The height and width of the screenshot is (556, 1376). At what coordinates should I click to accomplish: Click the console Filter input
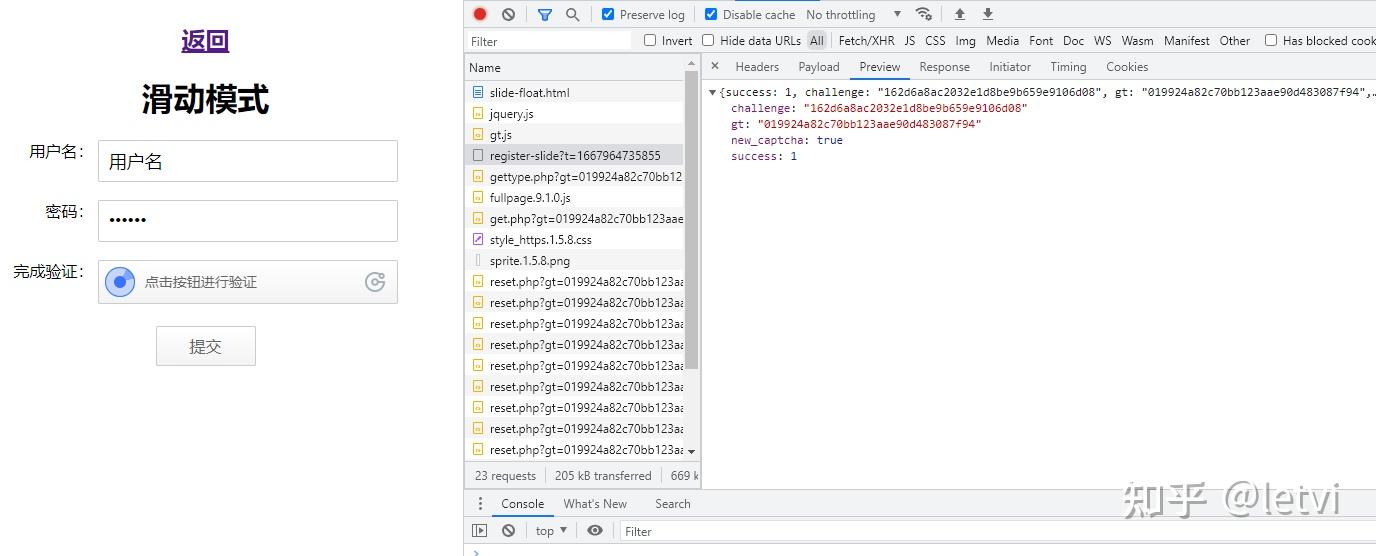(997, 531)
